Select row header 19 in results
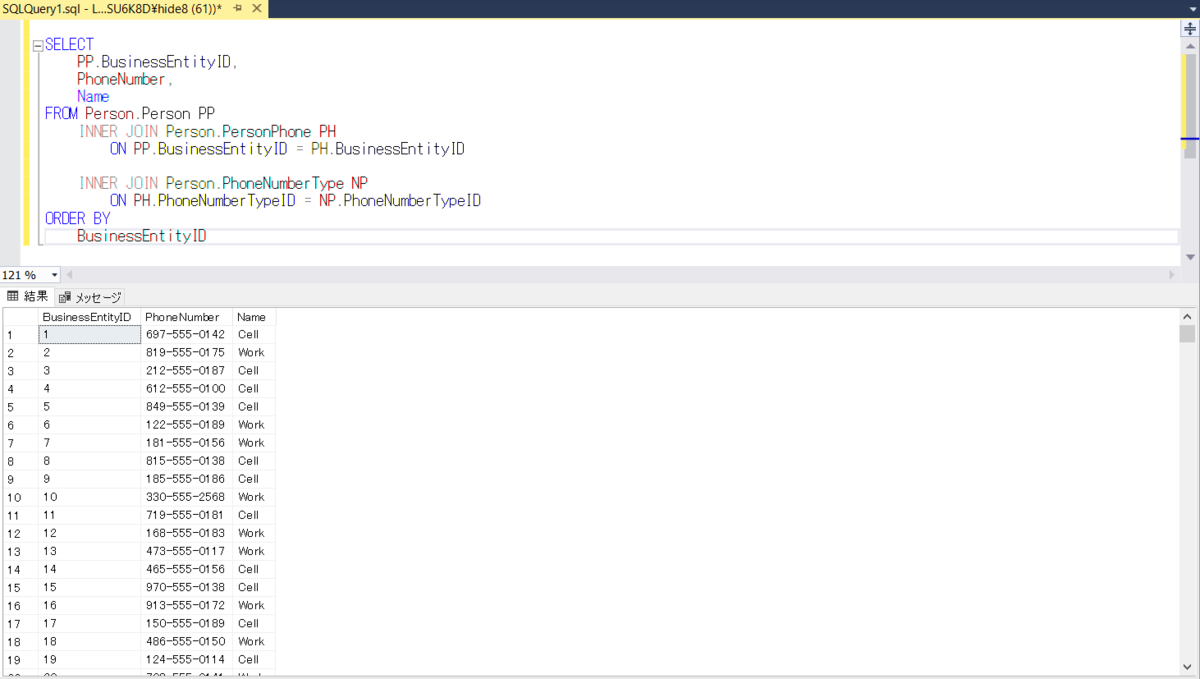This screenshot has height=679, width=1200. point(20,660)
